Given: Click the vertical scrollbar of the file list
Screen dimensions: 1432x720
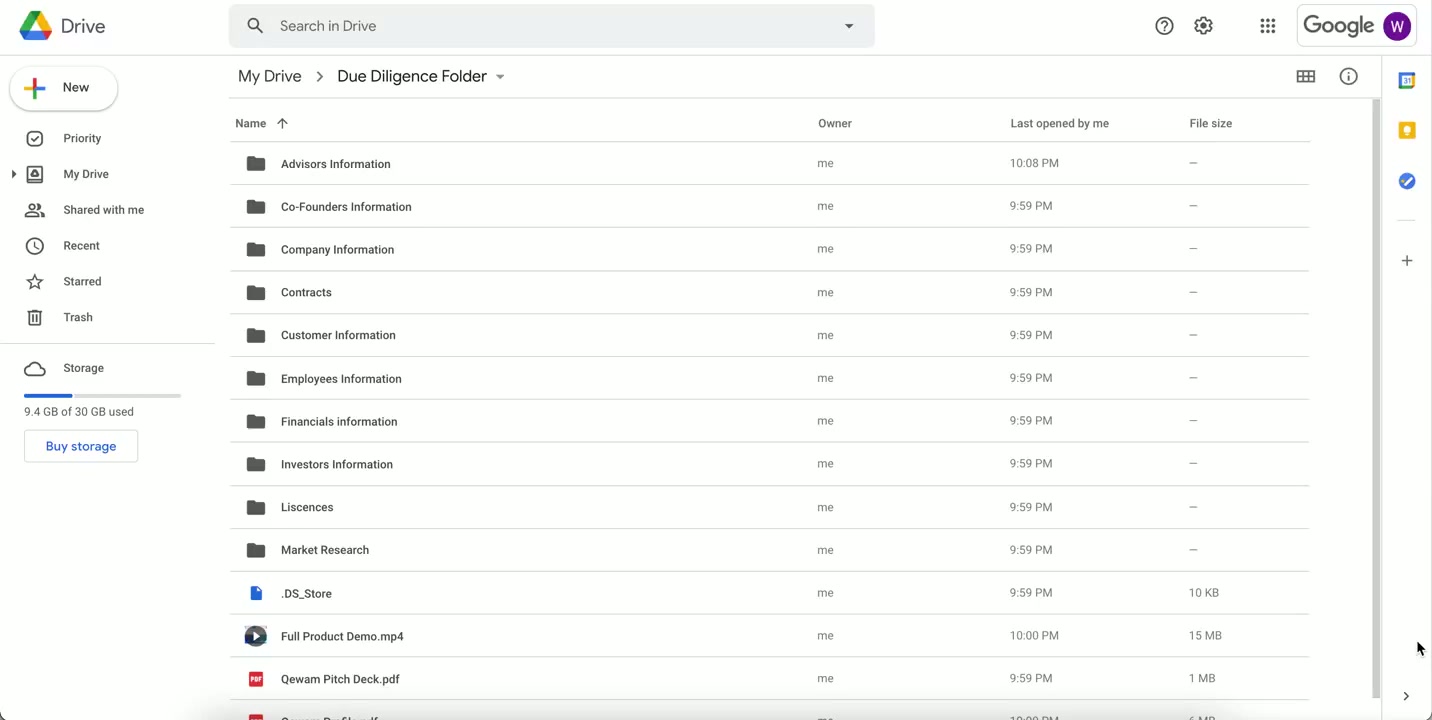Looking at the screenshot, I should point(1376,398).
